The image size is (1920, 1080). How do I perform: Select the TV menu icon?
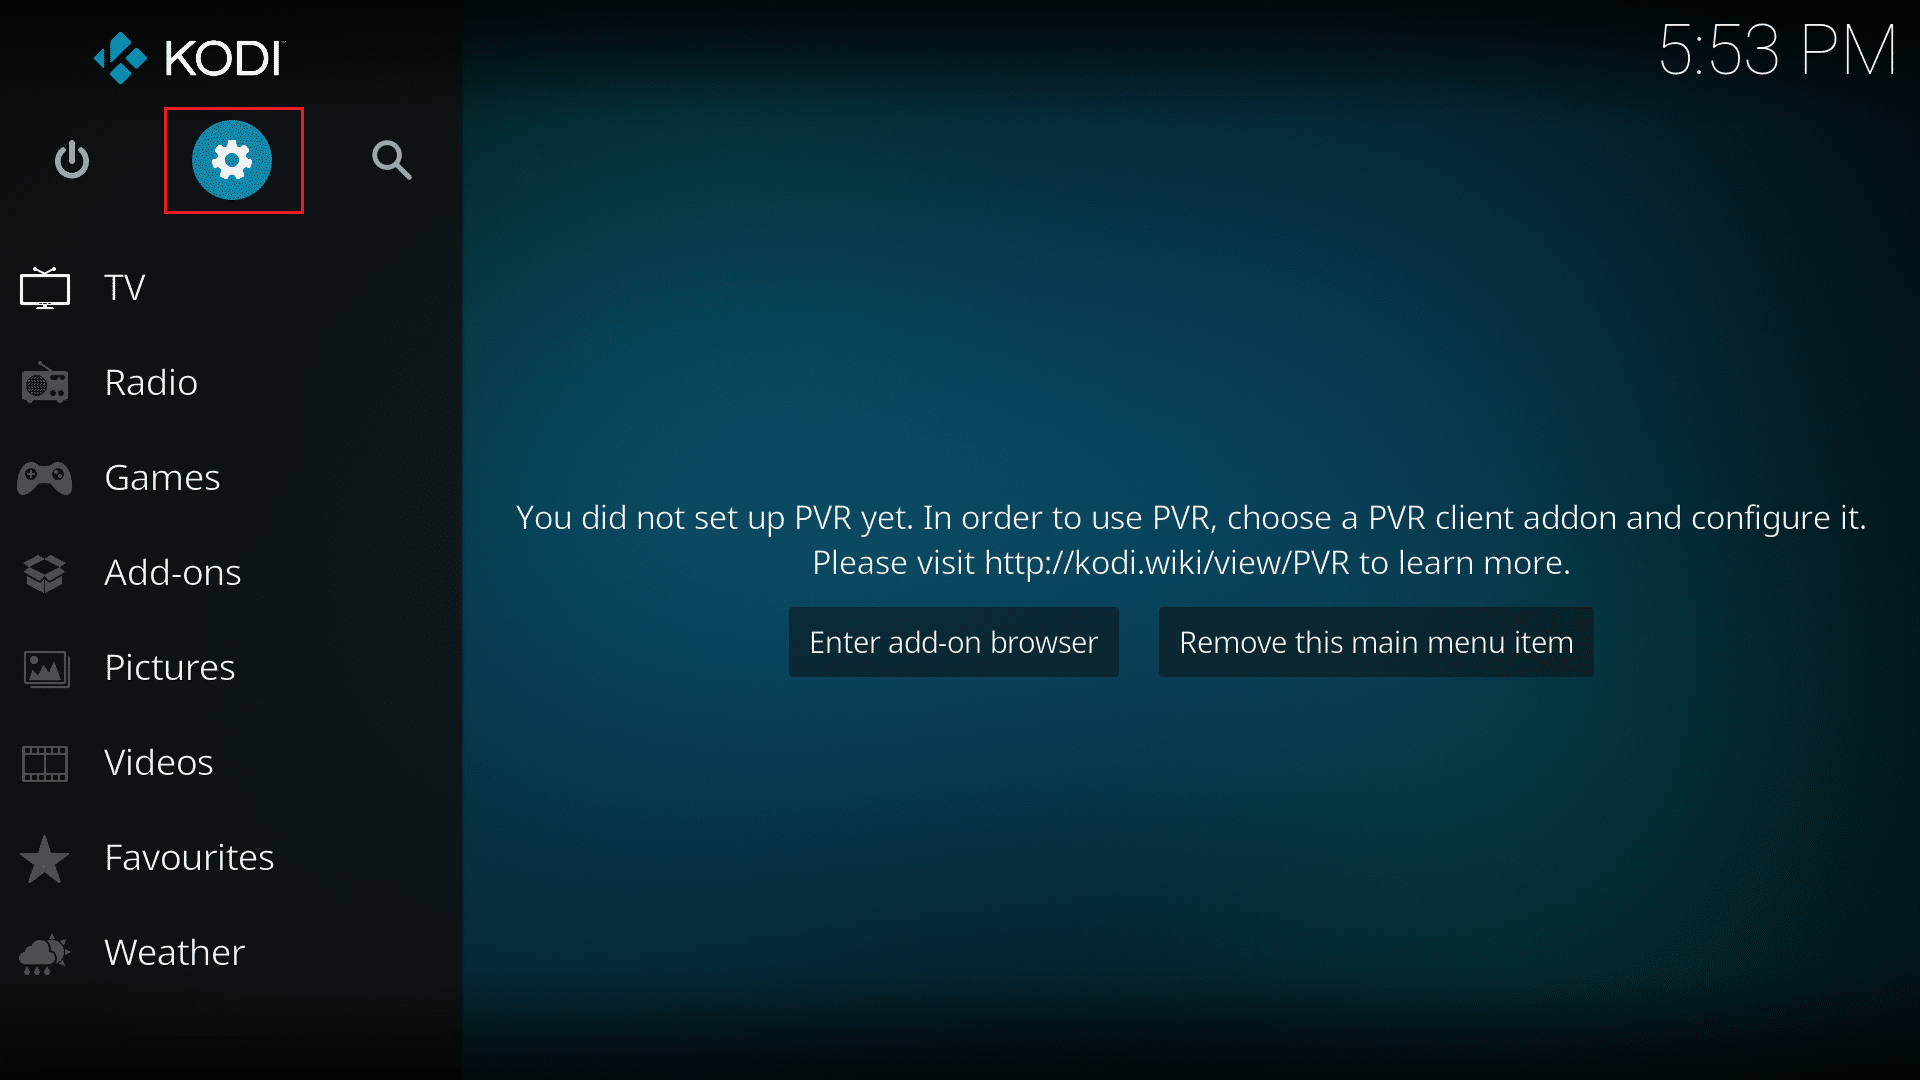coord(47,285)
